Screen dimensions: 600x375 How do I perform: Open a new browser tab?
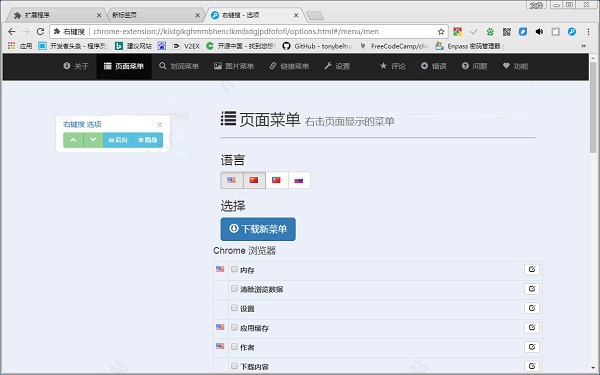click(x=315, y=16)
